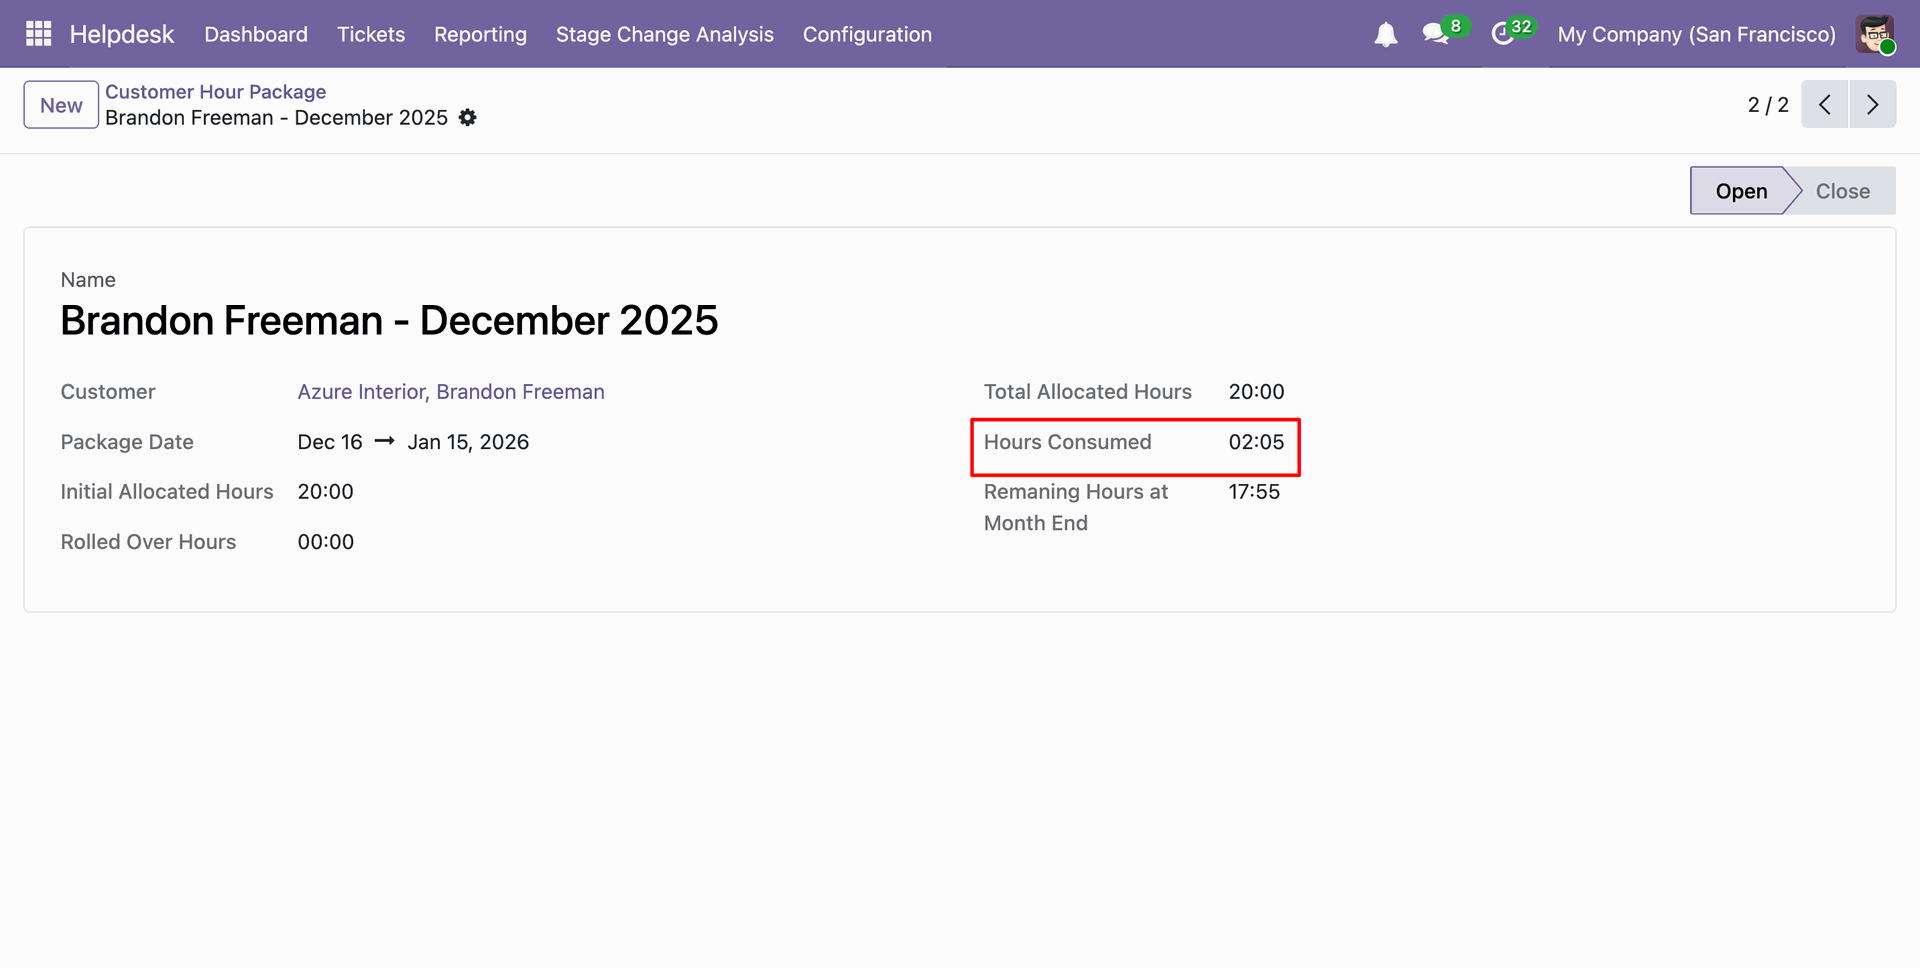
Task: Open the Azure Interior, Brandon Freeman link
Action: (451, 392)
